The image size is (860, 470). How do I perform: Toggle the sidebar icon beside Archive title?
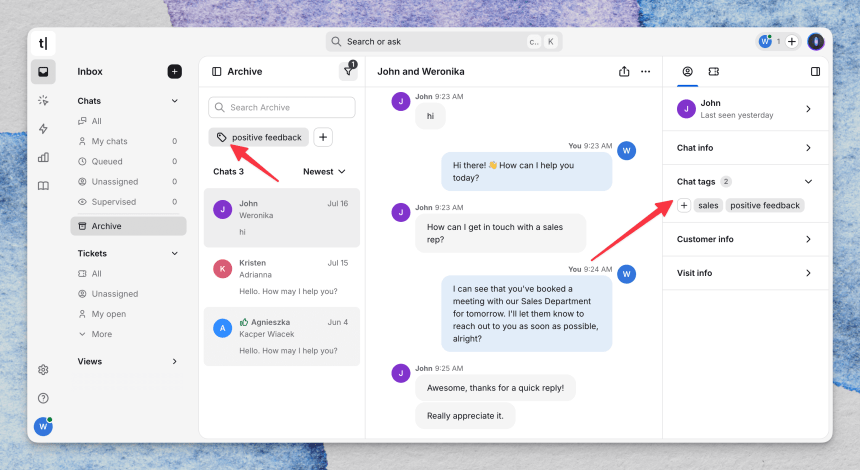pos(217,72)
